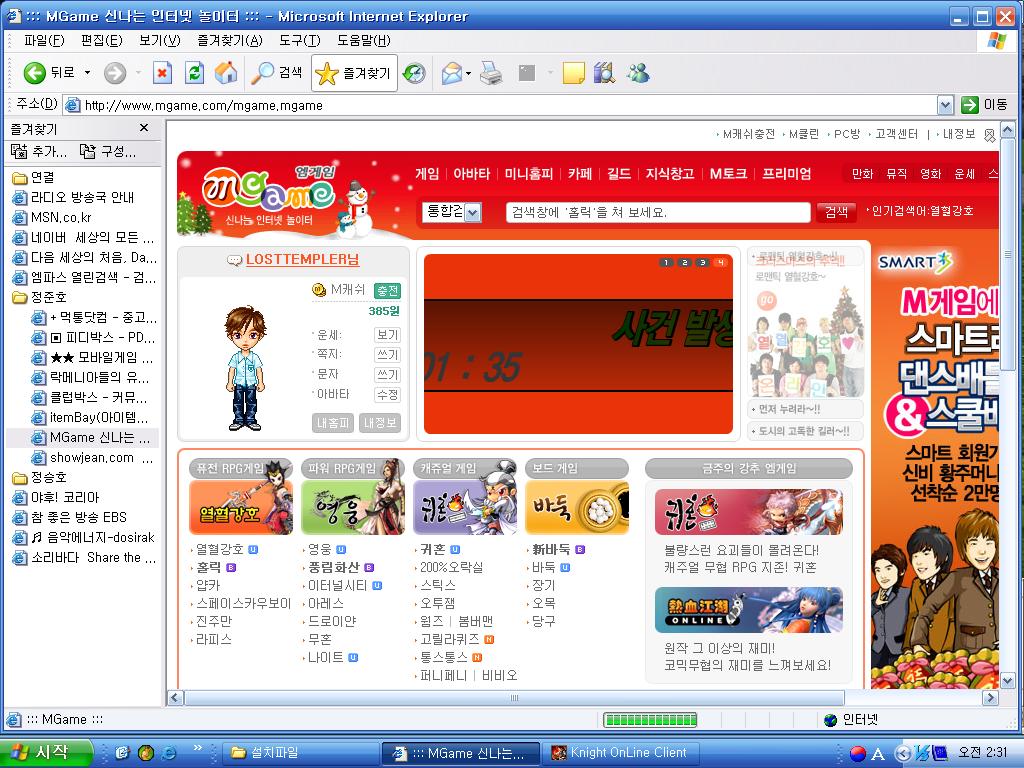Click the 열혈강호 game thumbnail
This screenshot has height=768, width=1024.
click(x=241, y=507)
